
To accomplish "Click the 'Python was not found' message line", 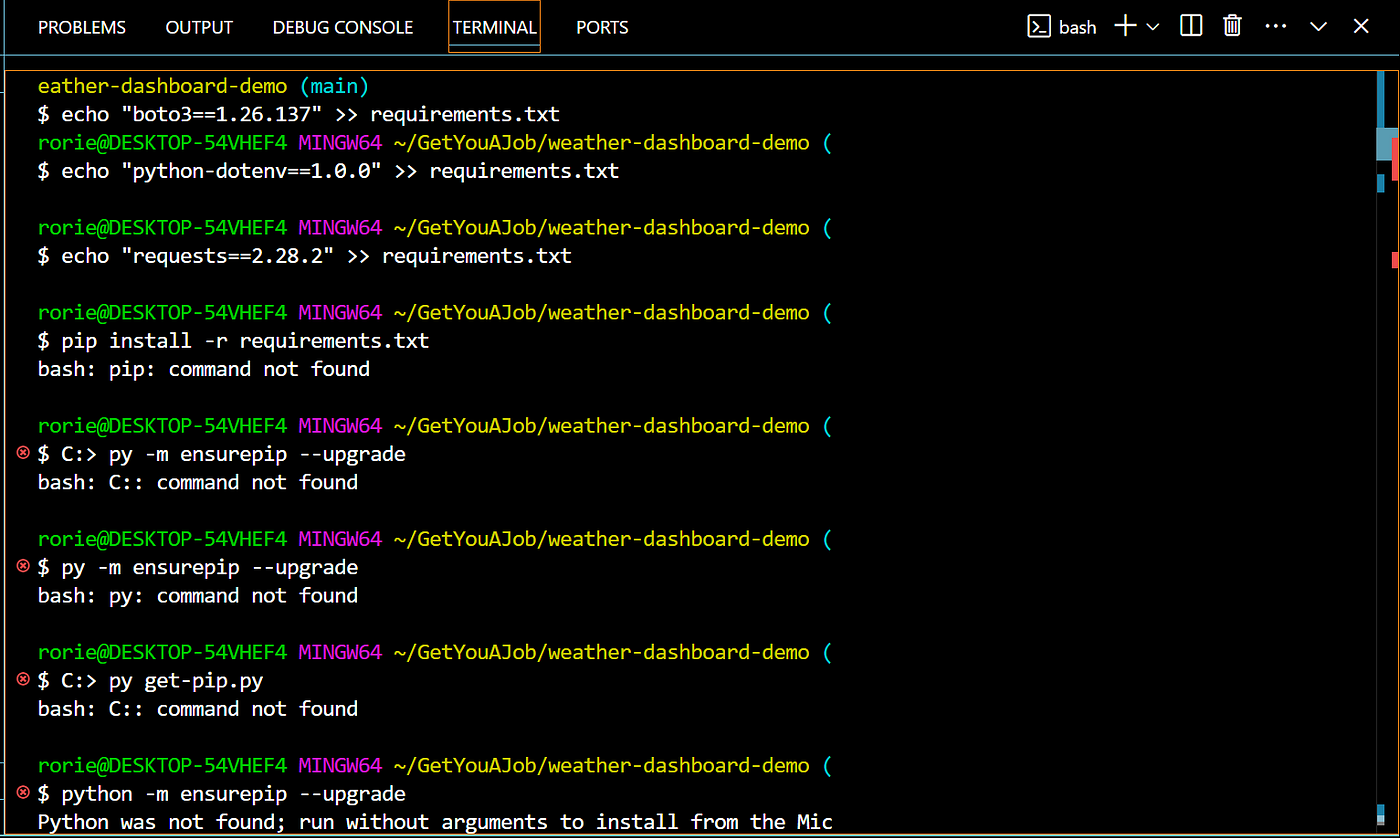I will pyautogui.click(x=435, y=822).
